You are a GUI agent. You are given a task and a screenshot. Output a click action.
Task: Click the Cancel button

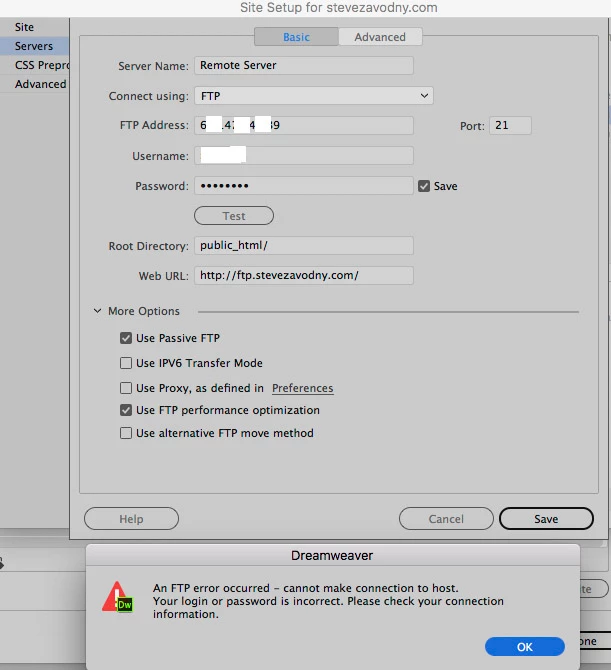coord(446,519)
